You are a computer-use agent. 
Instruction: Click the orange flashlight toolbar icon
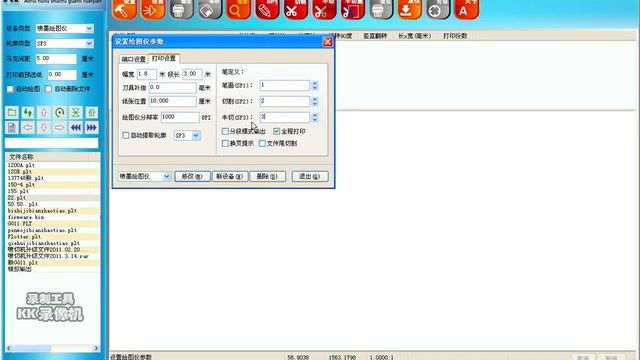tap(153, 9)
